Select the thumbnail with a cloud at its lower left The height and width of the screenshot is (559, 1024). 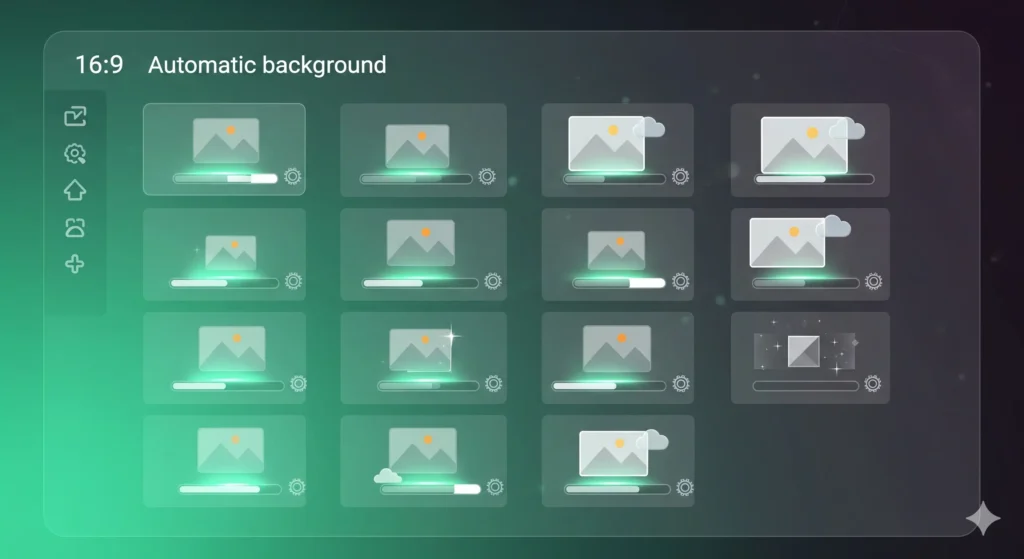pyautogui.click(x=421, y=451)
